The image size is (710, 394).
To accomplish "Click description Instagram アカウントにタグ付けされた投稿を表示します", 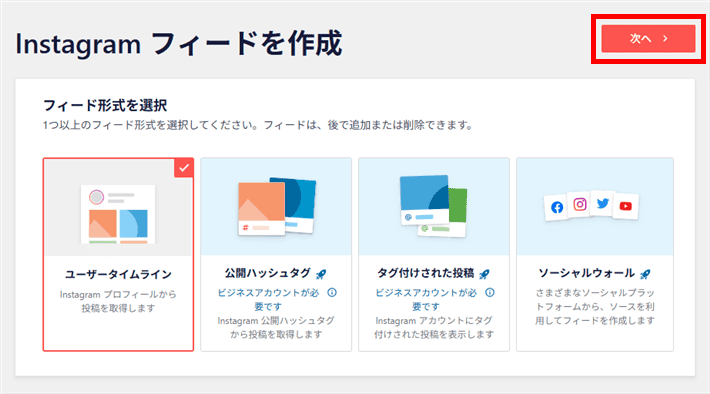I will (x=434, y=327).
